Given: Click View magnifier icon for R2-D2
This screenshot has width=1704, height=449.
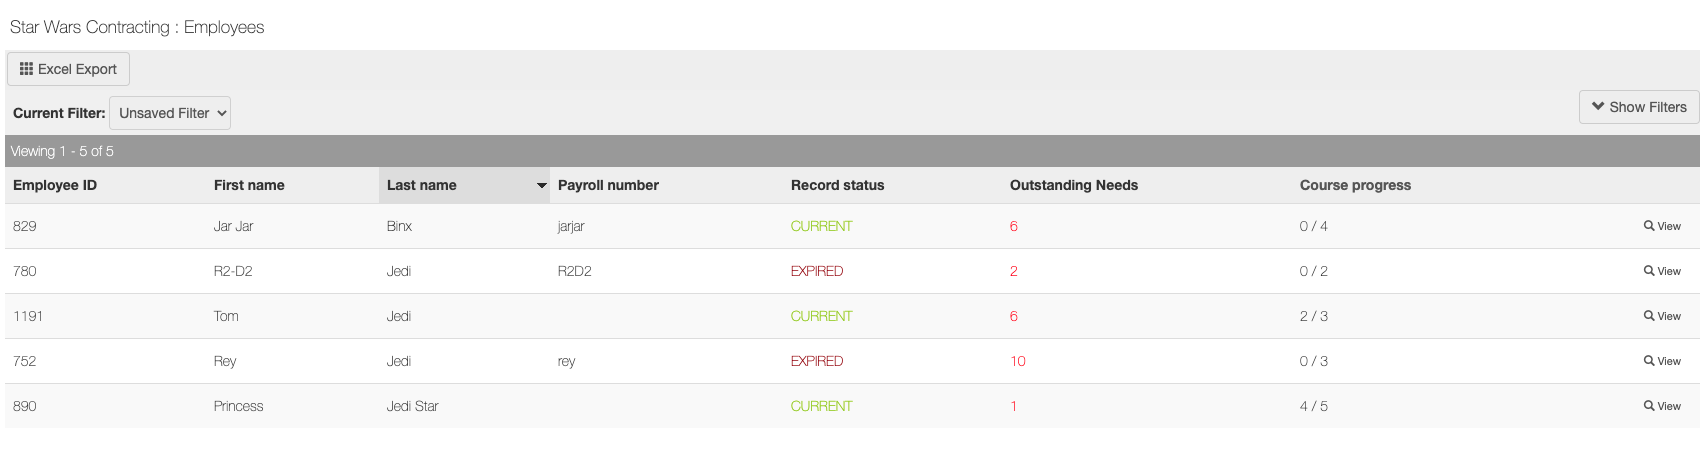Looking at the screenshot, I should pyautogui.click(x=1649, y=271).
